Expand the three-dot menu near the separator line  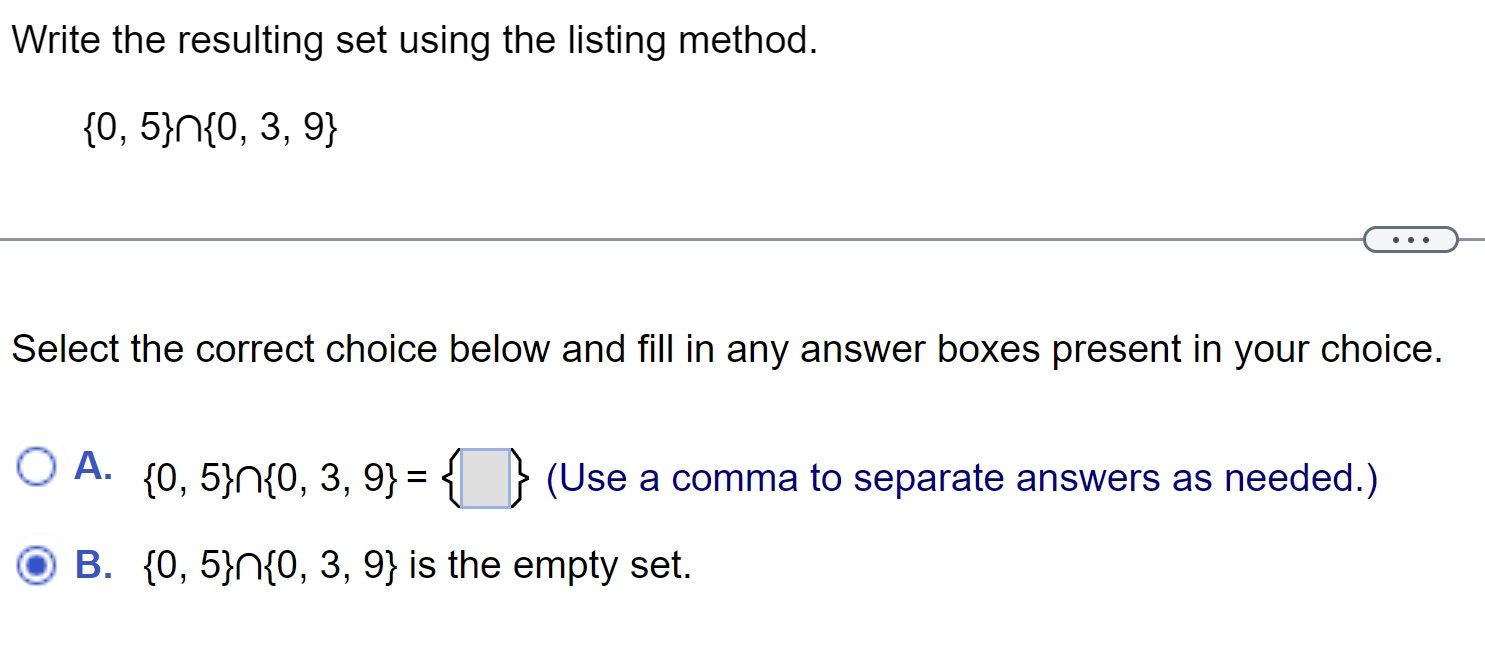(1410, 239)
